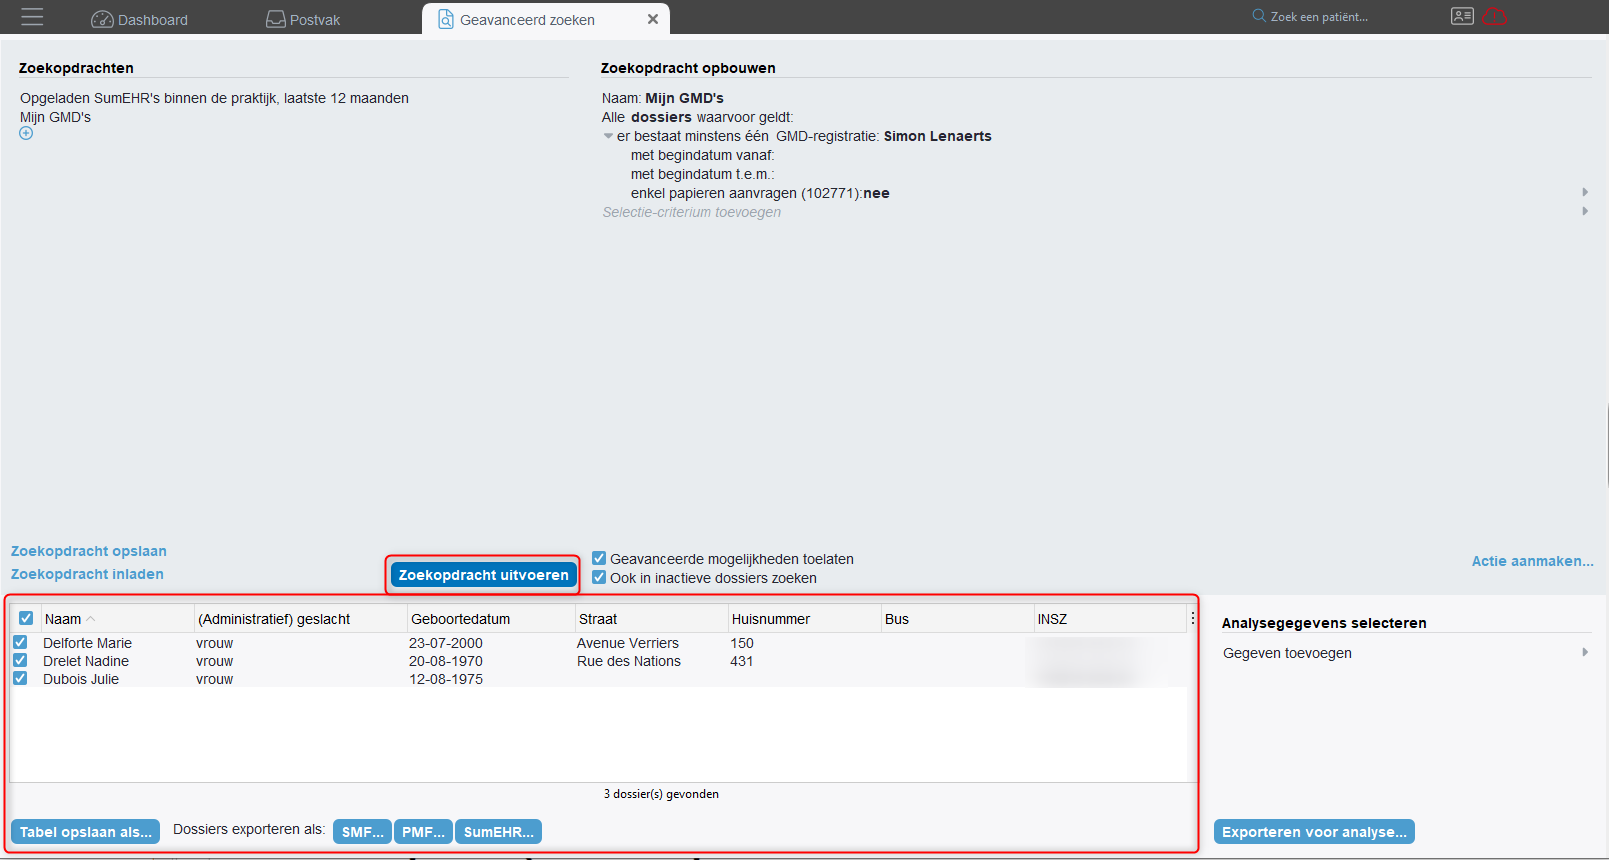
Task: Click Gegeven toevoegen
Action: coord(1287,653)
